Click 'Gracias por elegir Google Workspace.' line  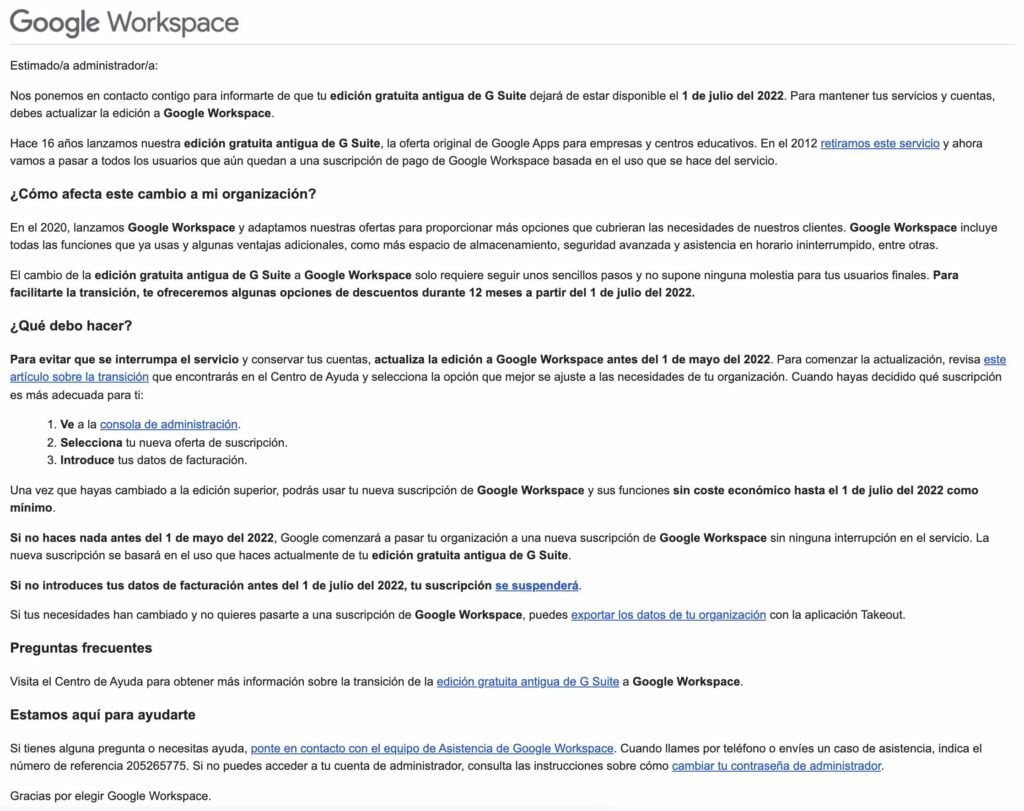click(110, 796)
